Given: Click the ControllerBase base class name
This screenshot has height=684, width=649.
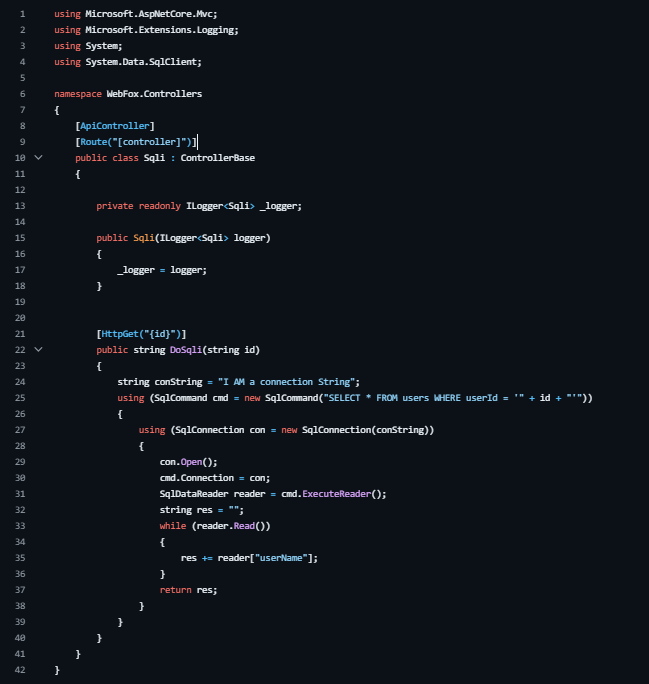Looking at the screenshot, I should coord(218,157).
